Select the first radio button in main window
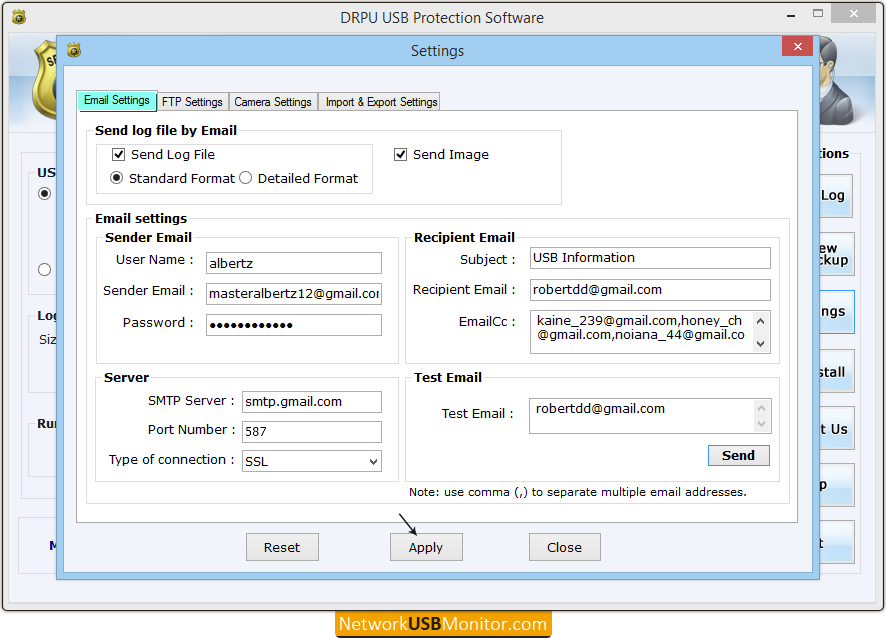The image size is (886, 638). (x=44, y=194)
